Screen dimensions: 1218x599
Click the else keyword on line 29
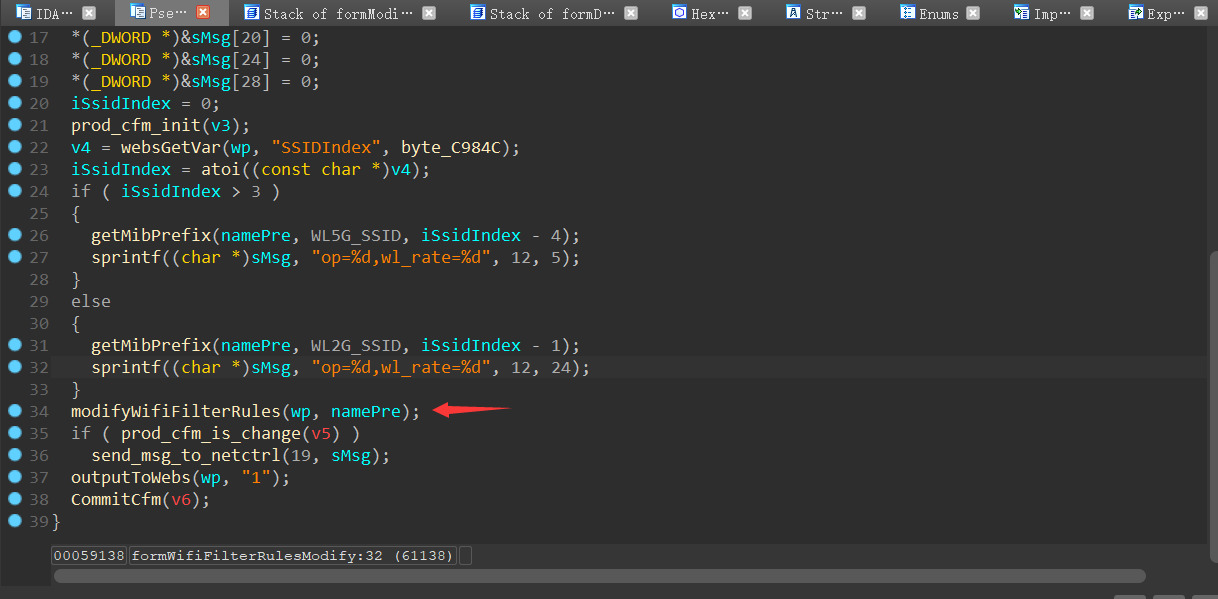pos(91,301)
